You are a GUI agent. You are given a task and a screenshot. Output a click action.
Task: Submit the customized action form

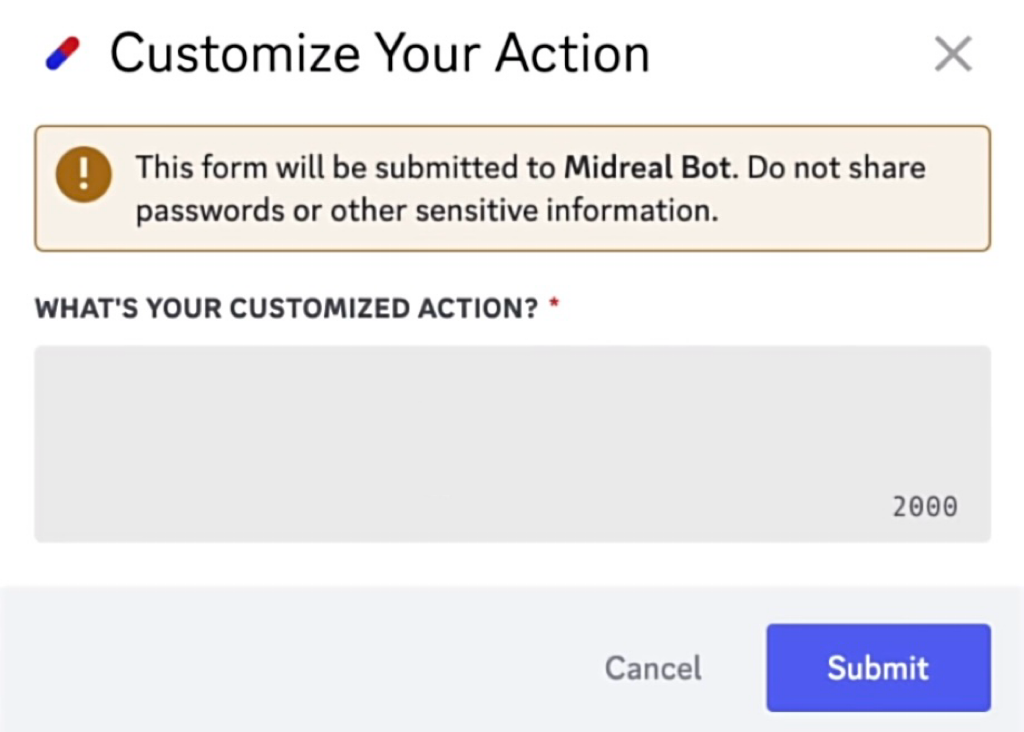click(x=878, y=667)
